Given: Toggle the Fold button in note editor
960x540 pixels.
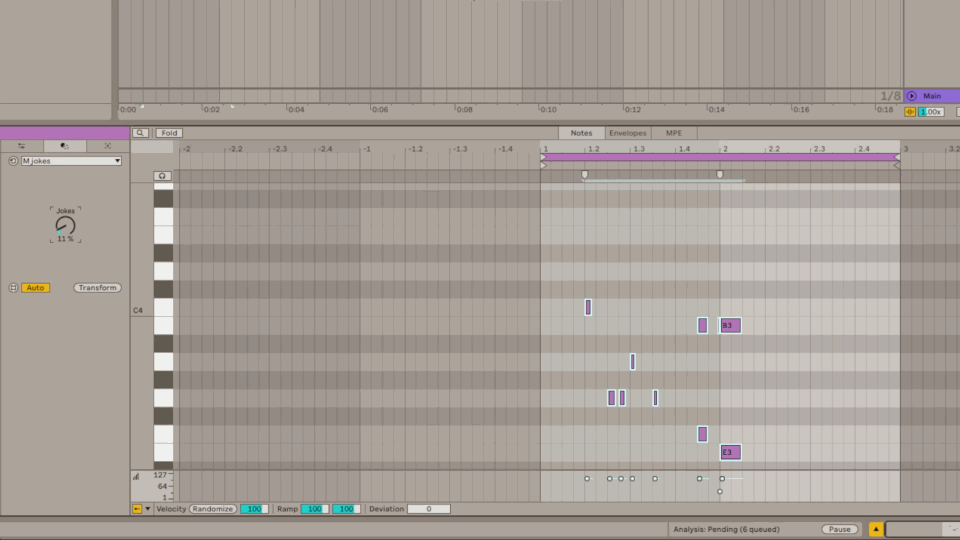Looking at the screenshot, I should (168, 133).
